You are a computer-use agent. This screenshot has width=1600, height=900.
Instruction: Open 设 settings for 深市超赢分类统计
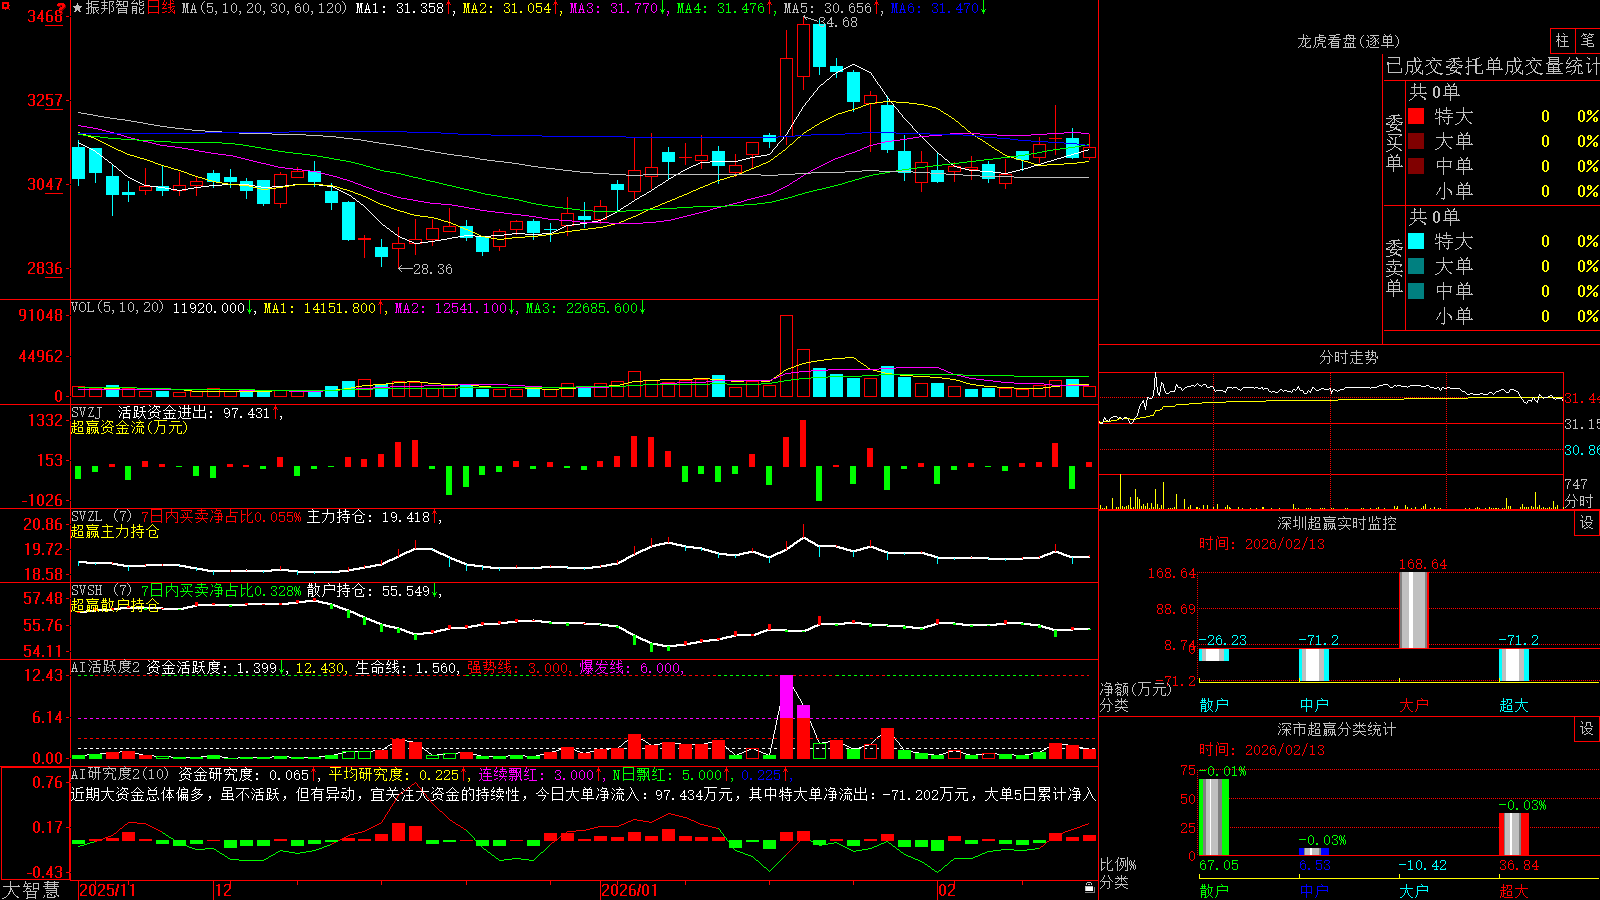coord(1587,729)
